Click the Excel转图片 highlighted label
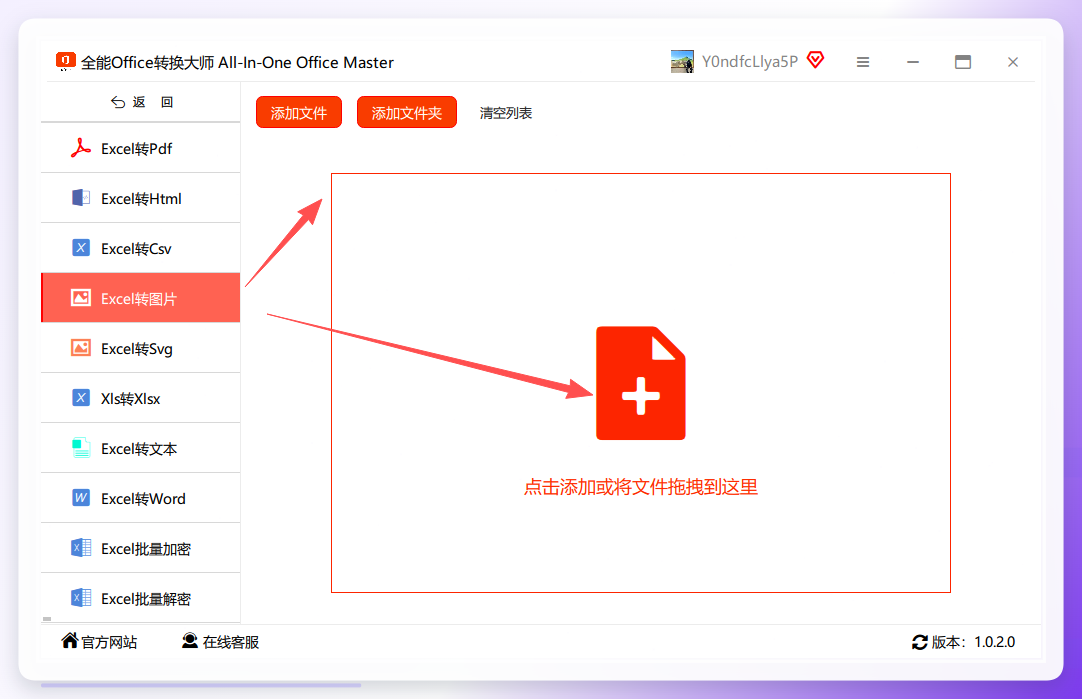 click(139, 299)
